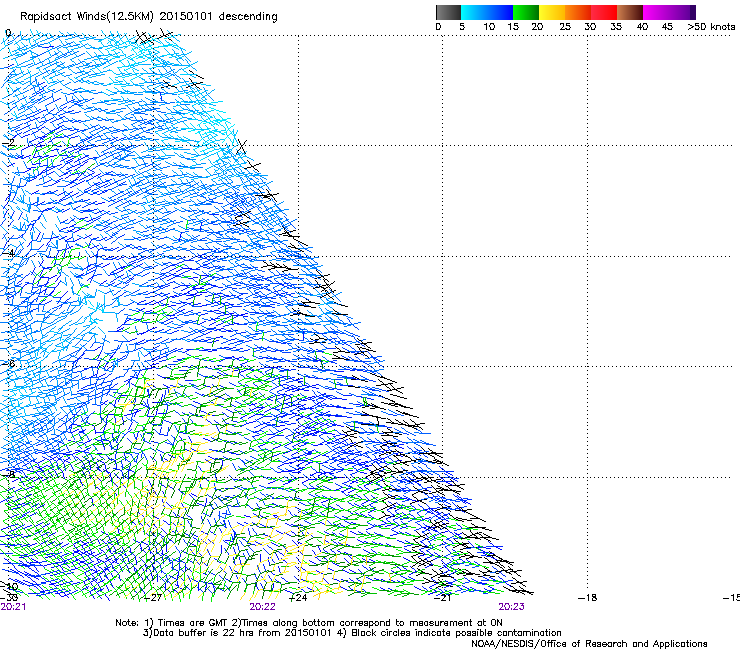Click the time label '20:21'
The width and height of the screenshot is (740, 650).
coord(13,607)
